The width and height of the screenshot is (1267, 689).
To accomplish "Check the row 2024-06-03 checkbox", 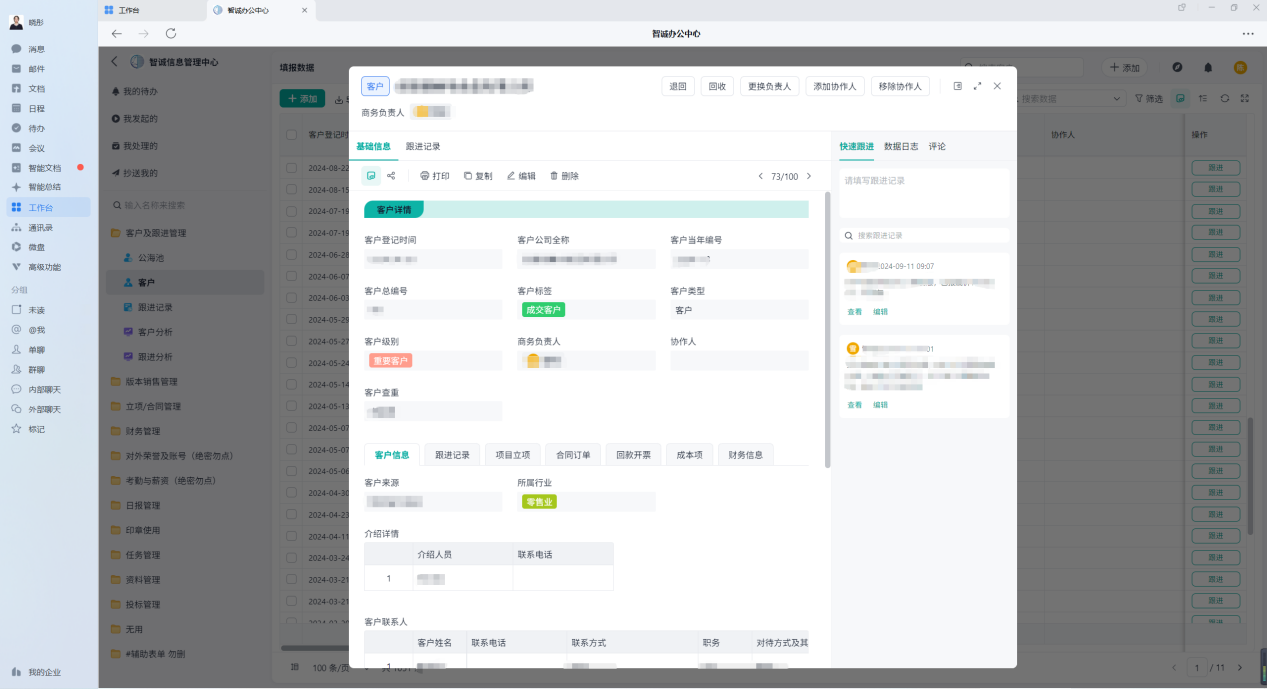I will (292, 298).
